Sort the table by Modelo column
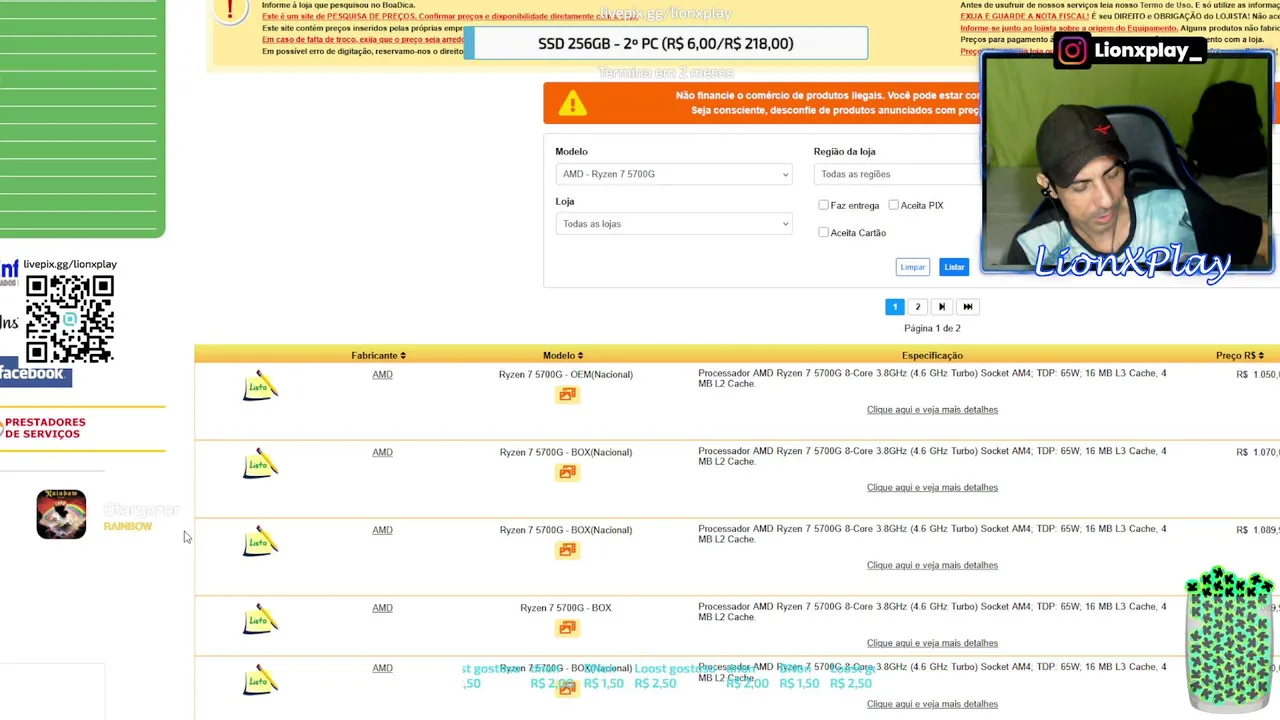The width and height of the screenshot is (1280, 720). [563, 355]
